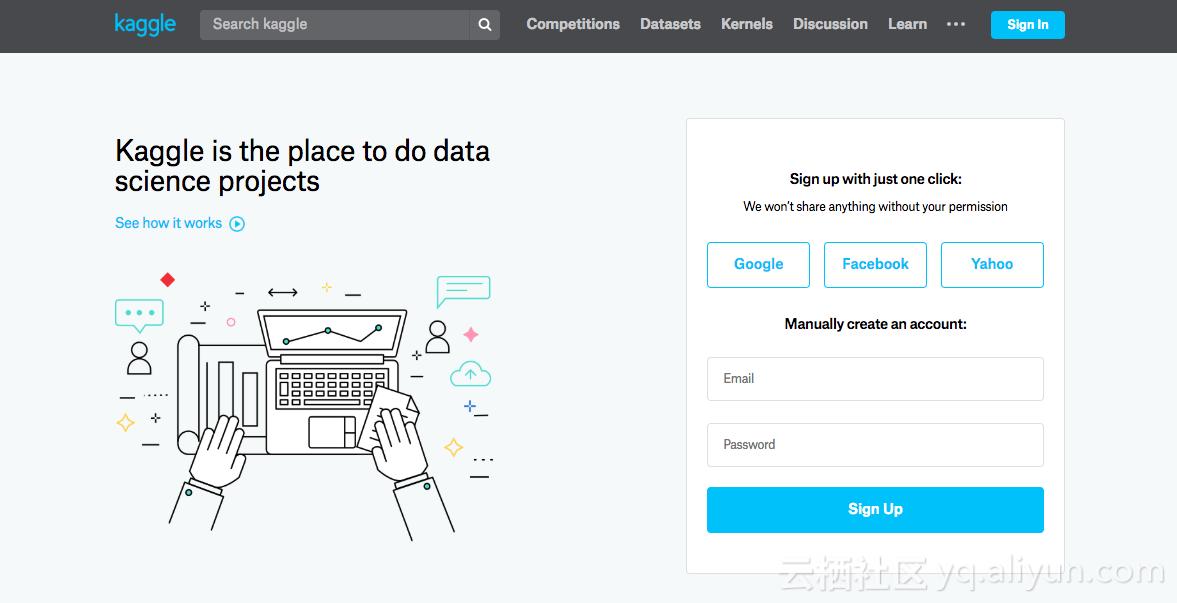Click into the Search kaggle box
1177x603 pixels.
tap(335, 25)
